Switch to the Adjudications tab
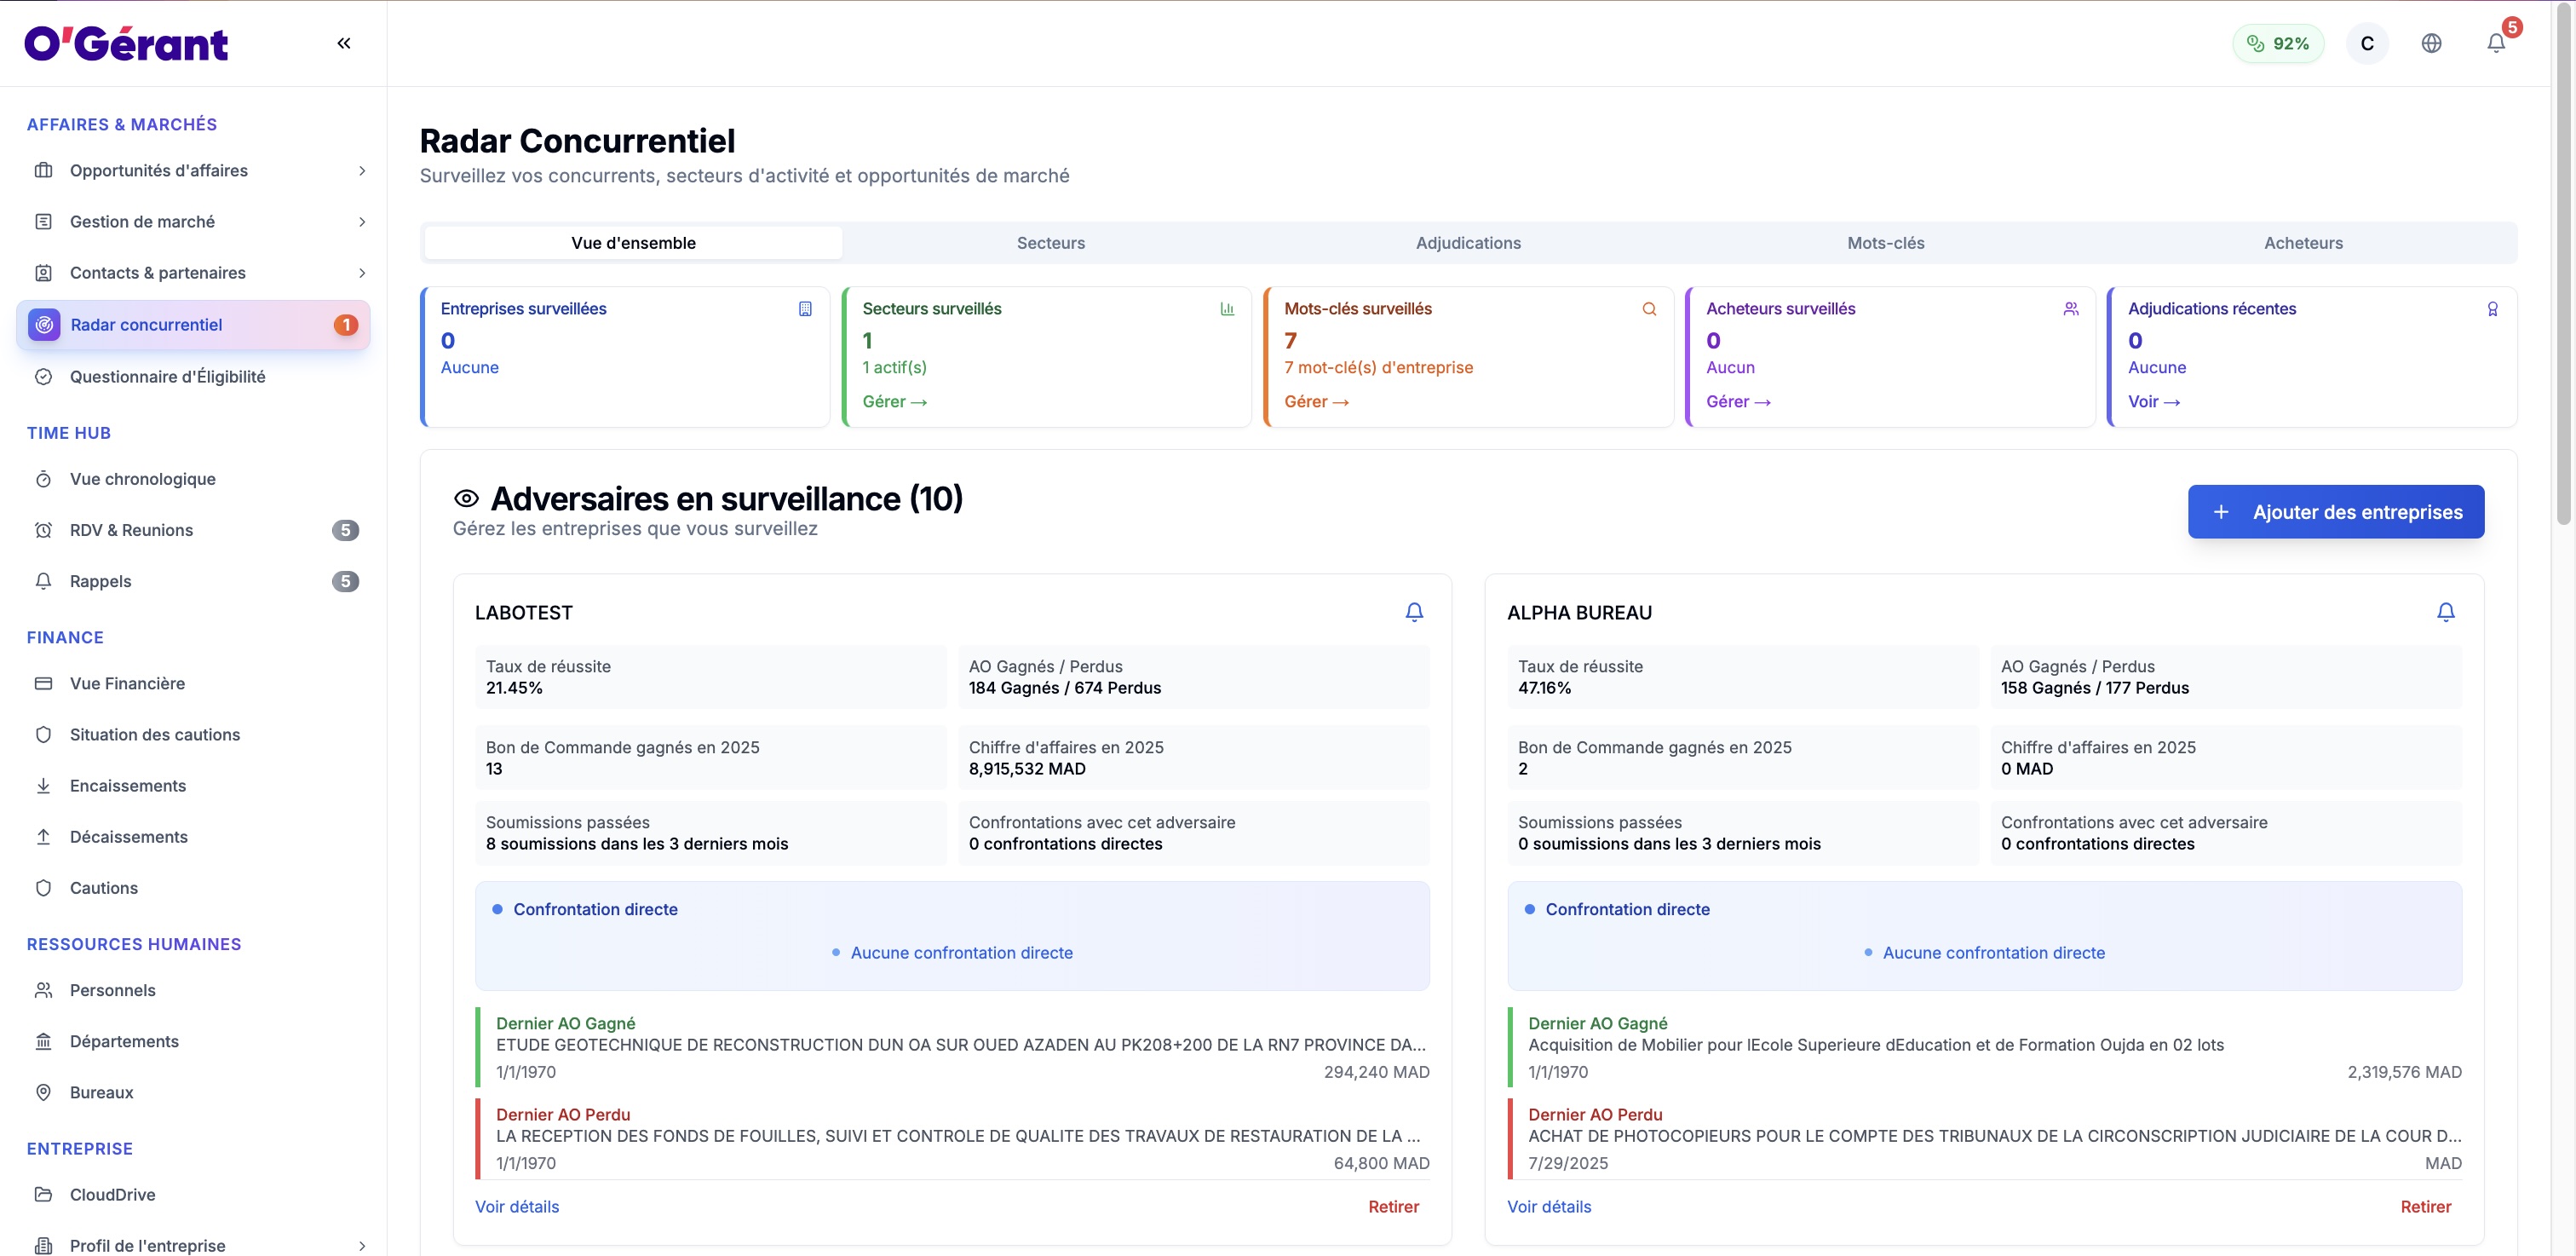 tap(1467, 243)
